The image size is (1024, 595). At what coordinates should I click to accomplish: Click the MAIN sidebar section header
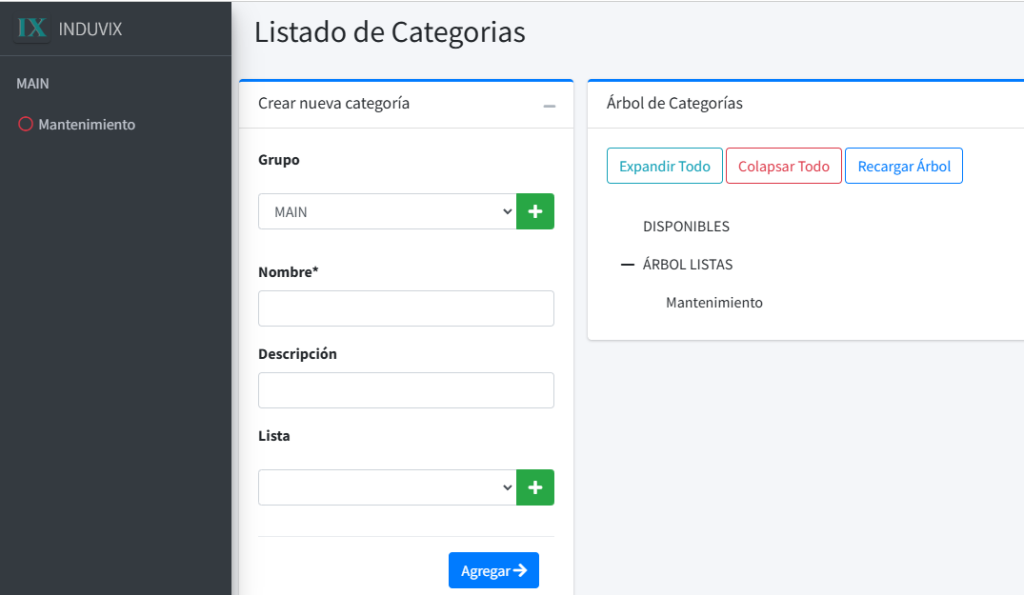(x=33, y=84)
